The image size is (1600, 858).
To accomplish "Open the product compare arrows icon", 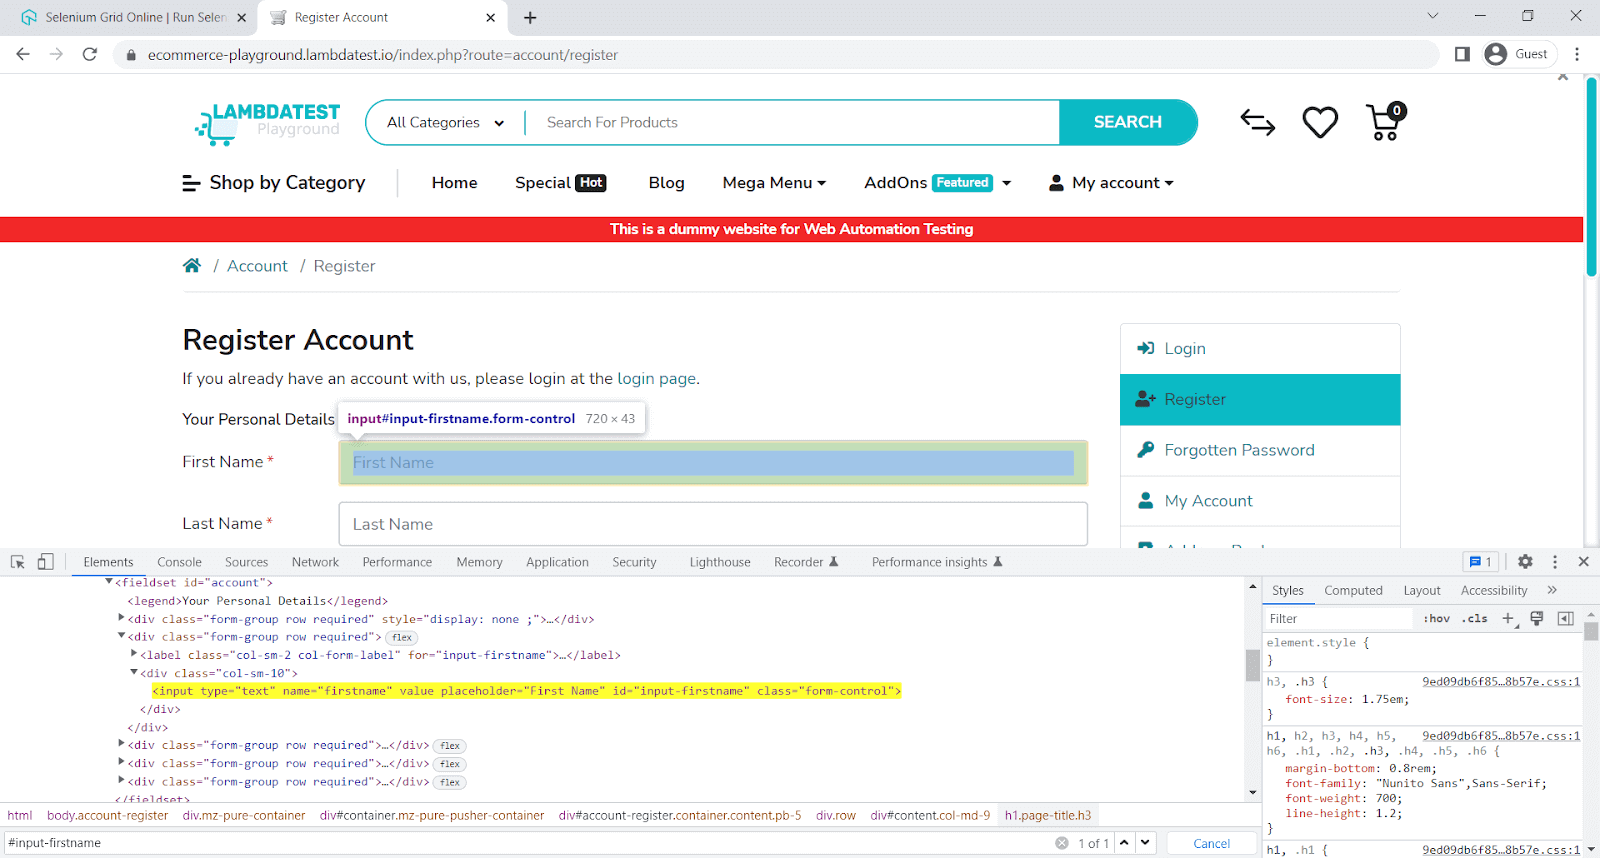I will click(1257, 122).
